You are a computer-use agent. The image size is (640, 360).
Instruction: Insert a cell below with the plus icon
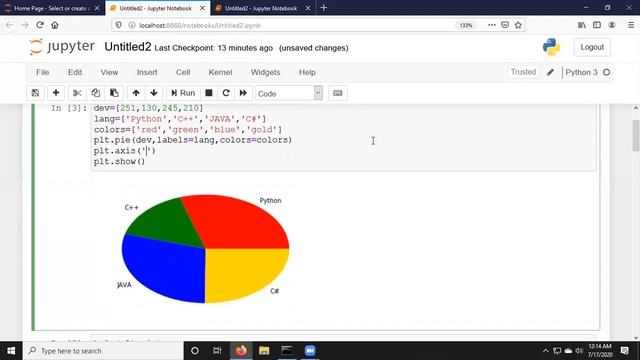pos(56,93)
